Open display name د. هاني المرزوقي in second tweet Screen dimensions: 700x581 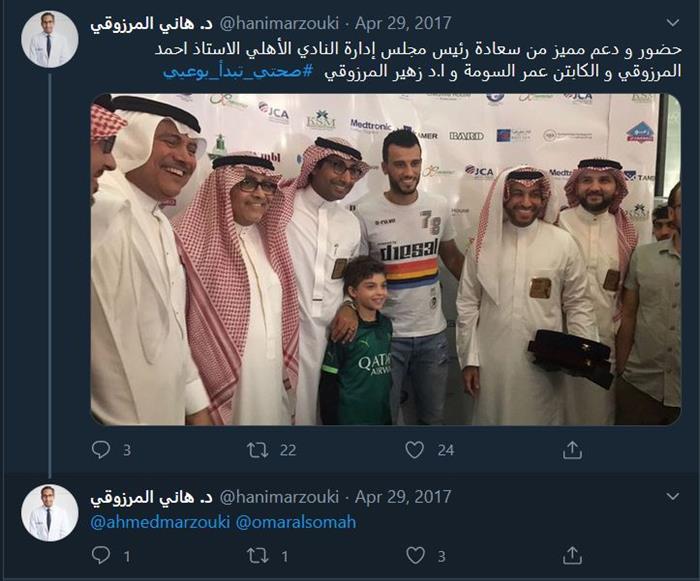[x=152, y=497]
